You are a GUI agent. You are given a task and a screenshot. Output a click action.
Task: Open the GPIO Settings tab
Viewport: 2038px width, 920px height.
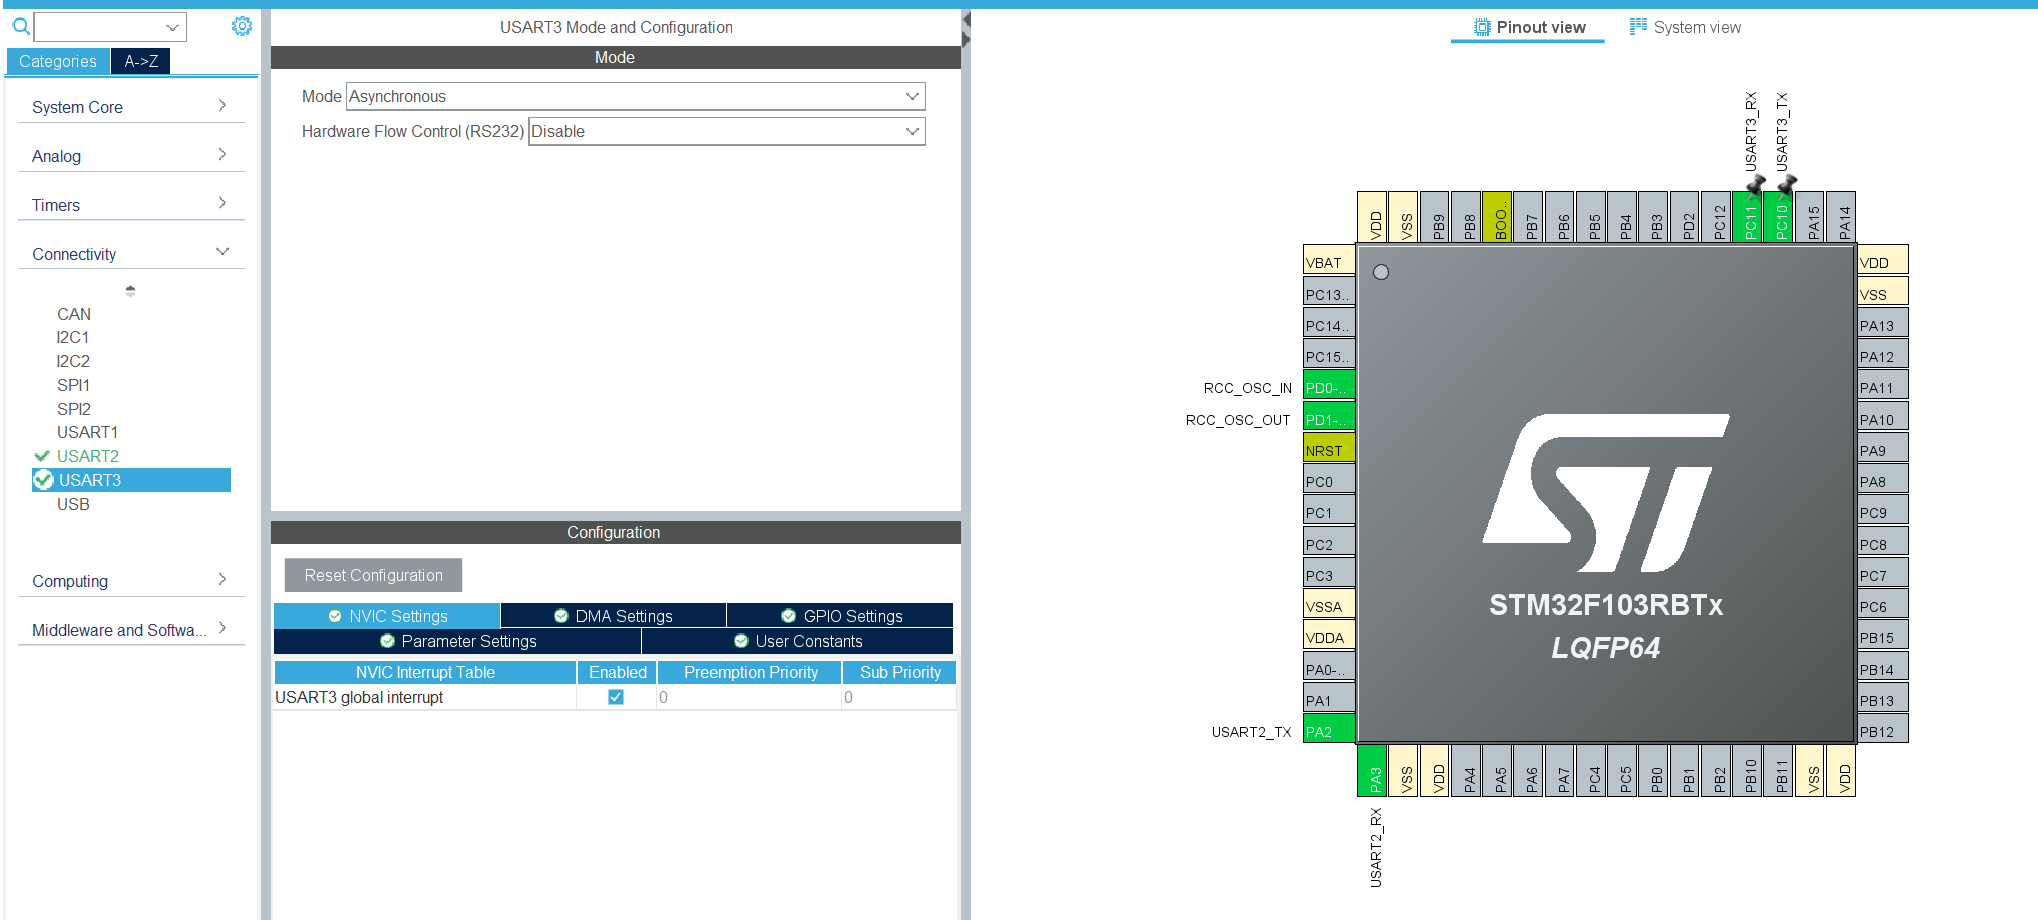pyautogui.click(x=840, y=616)
